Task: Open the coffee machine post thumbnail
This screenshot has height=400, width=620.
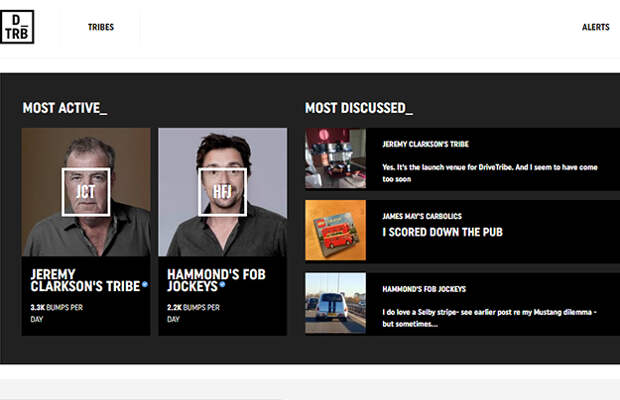Action: coord(335,158)
